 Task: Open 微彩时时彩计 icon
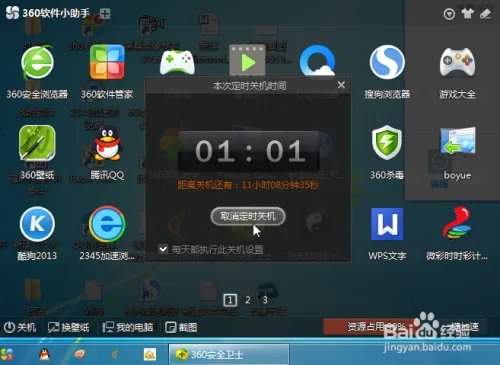(x=457, y=223)
